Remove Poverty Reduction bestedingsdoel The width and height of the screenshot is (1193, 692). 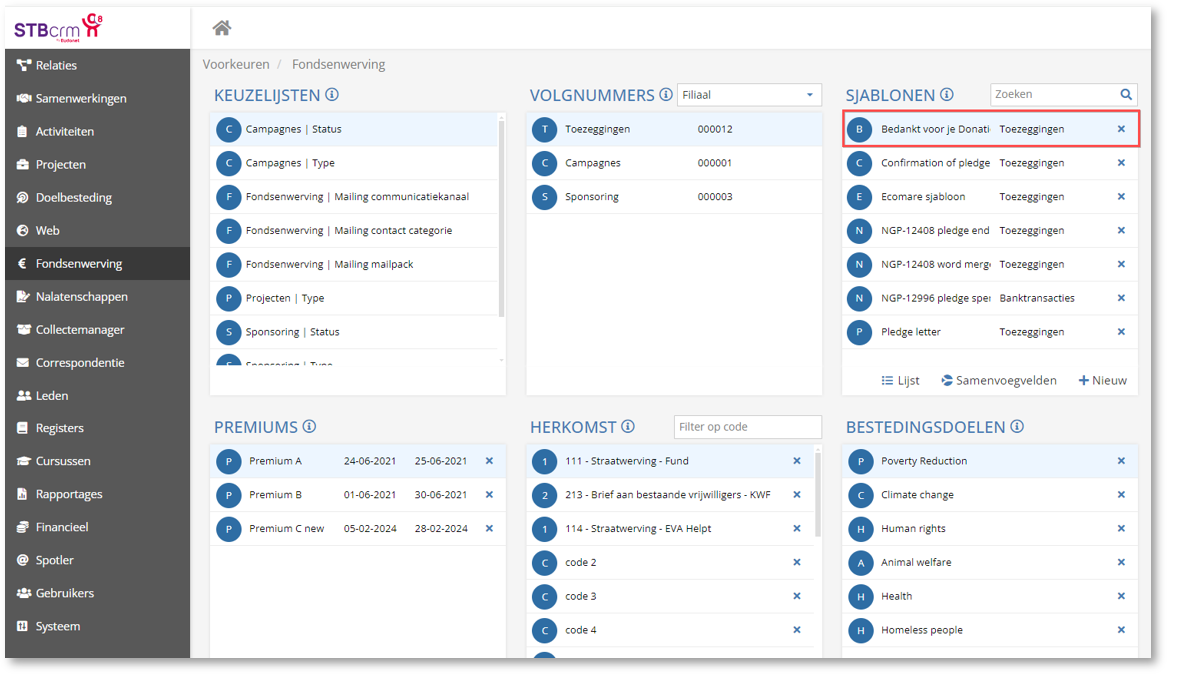coord(1121,461)
